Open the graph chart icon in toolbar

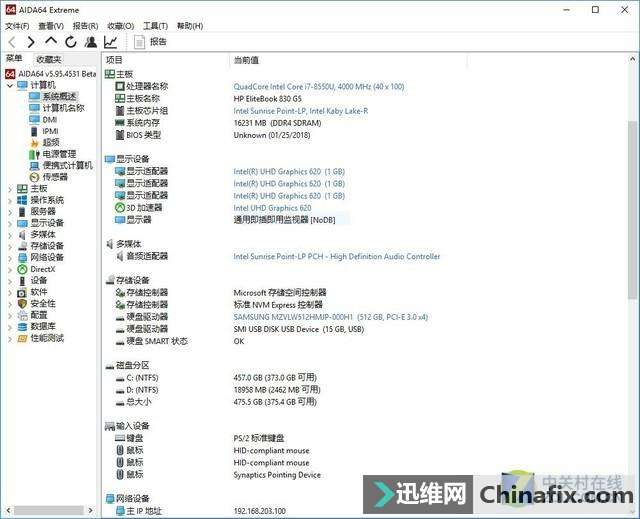(110, 42)
